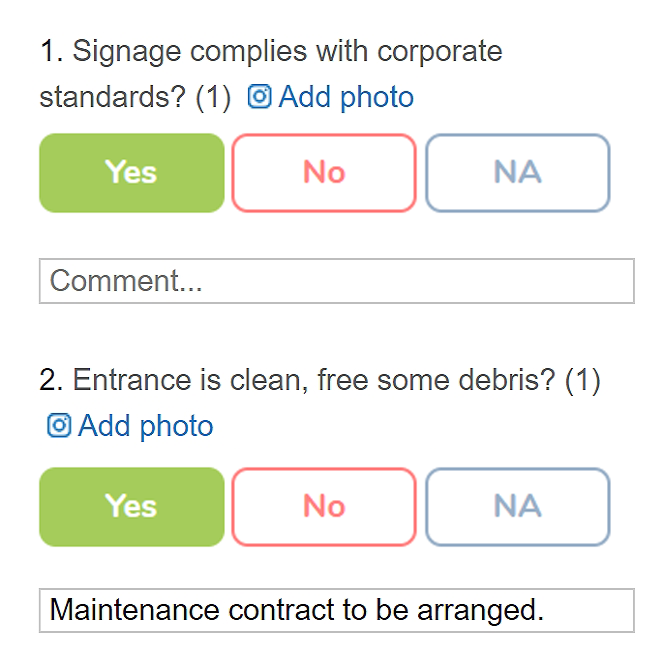Click the camera icon beside signage question
Screen dimensions: 663x663
259,96
